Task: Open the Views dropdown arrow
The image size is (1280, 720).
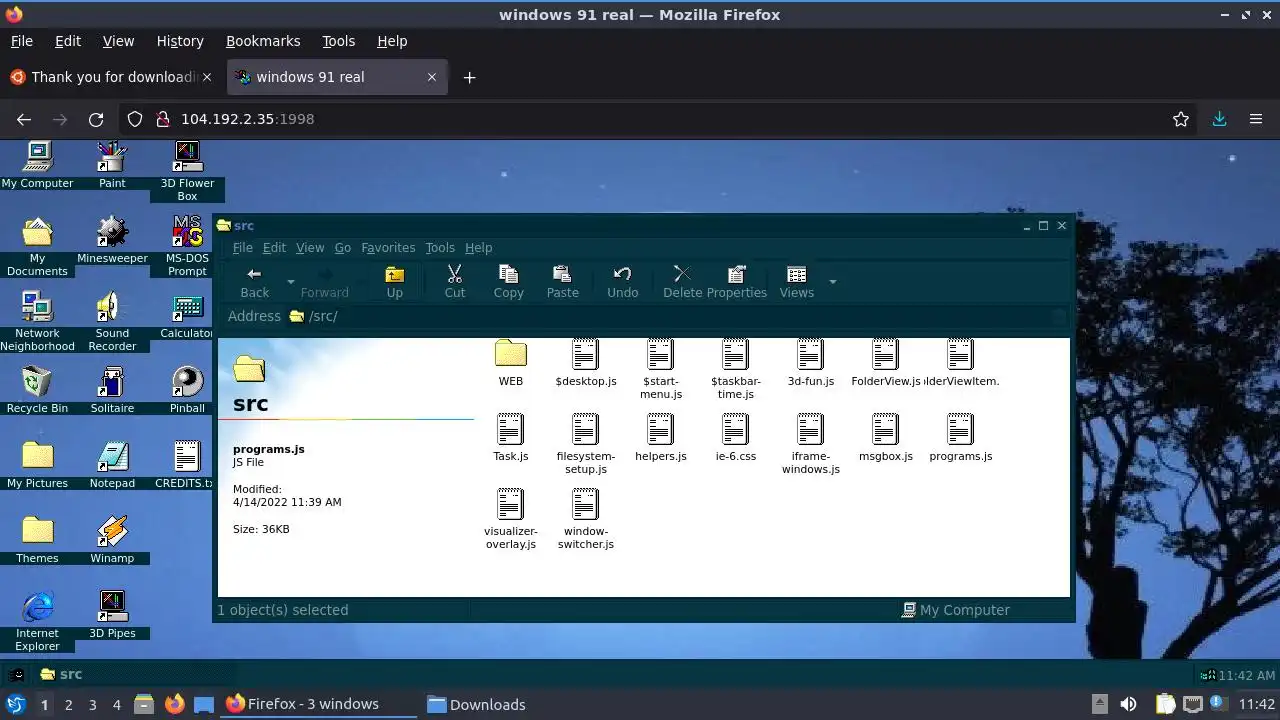Action: click(x=832, y=282)
